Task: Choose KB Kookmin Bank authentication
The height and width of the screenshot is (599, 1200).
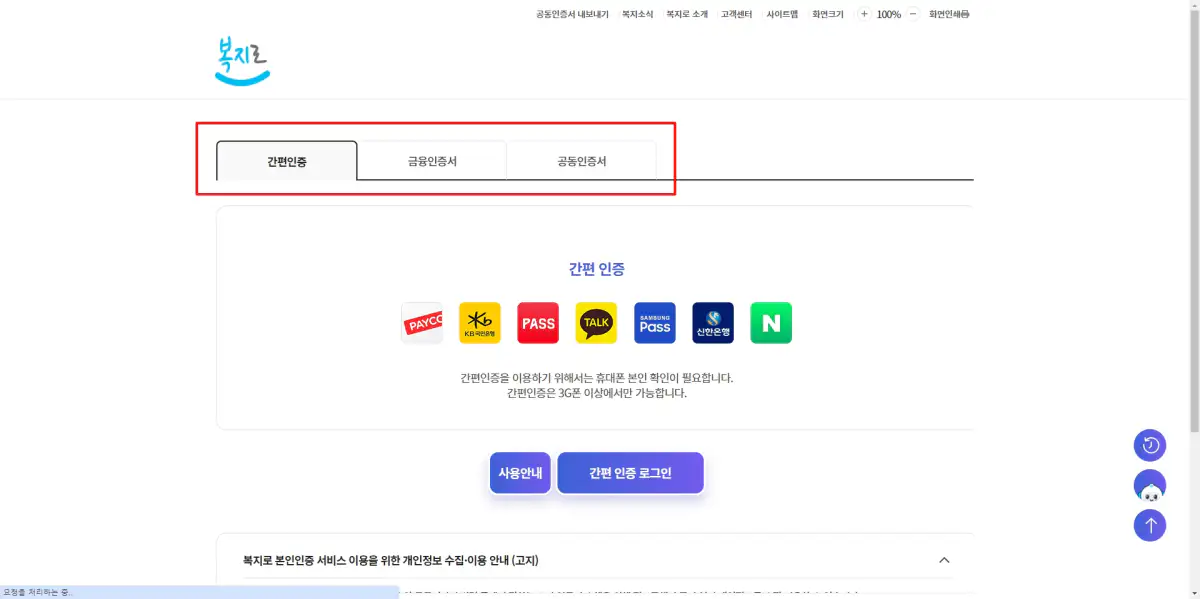Action: pos(480,323)
